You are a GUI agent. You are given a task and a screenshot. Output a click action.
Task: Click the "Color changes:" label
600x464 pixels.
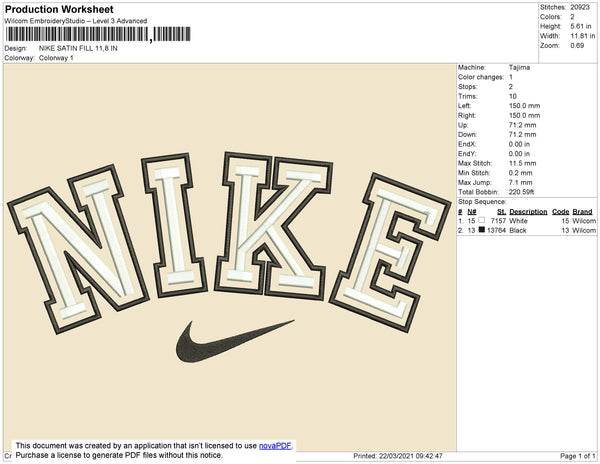click(x=481, y=77)
